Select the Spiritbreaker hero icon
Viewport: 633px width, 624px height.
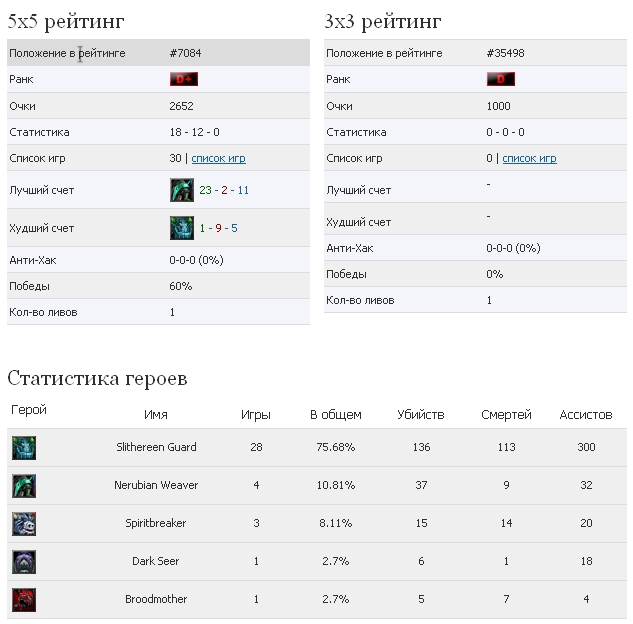click(24, 523)
